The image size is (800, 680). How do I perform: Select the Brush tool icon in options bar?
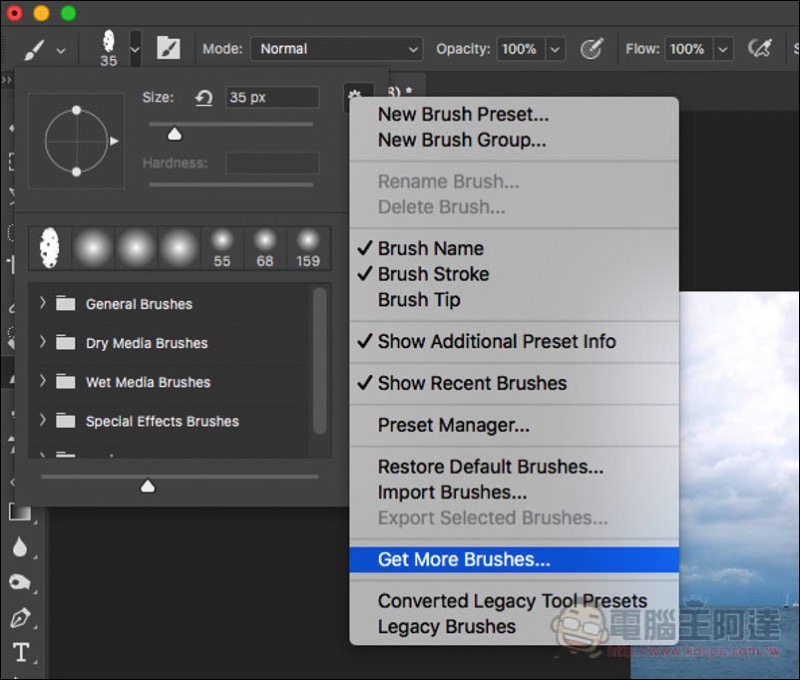pos(34,49)
